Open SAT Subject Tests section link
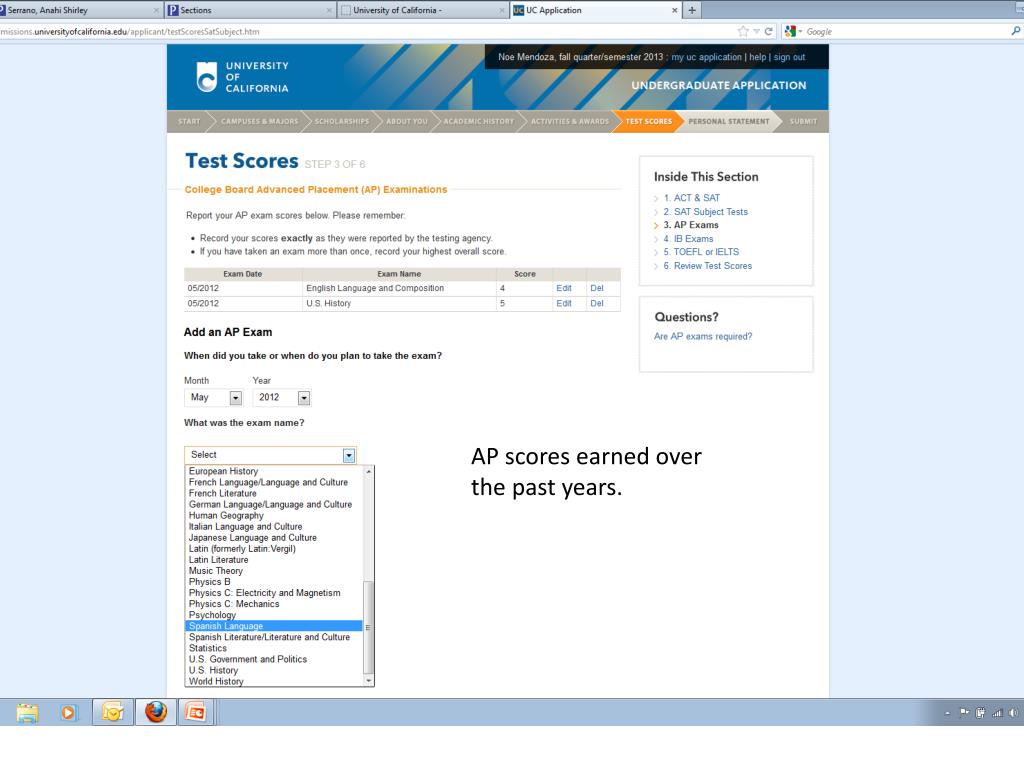Screen dimensions: 1024x768 [x=705, y=212]
